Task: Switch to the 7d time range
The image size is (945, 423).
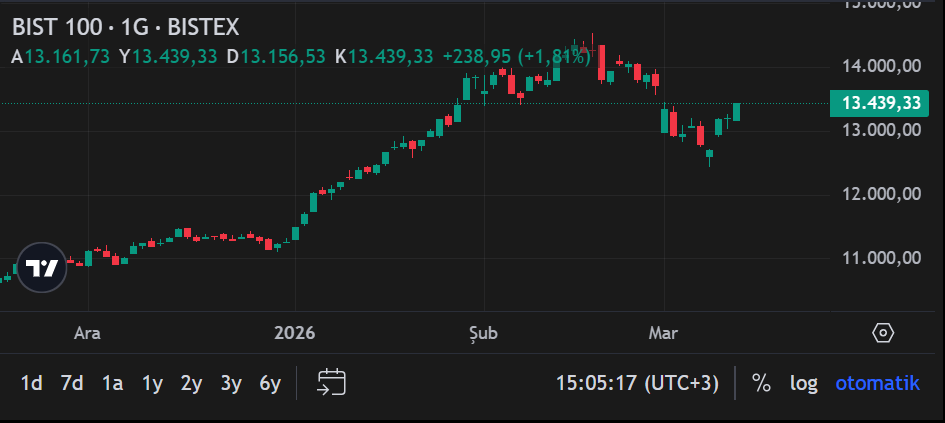Action: coord(72,383)
